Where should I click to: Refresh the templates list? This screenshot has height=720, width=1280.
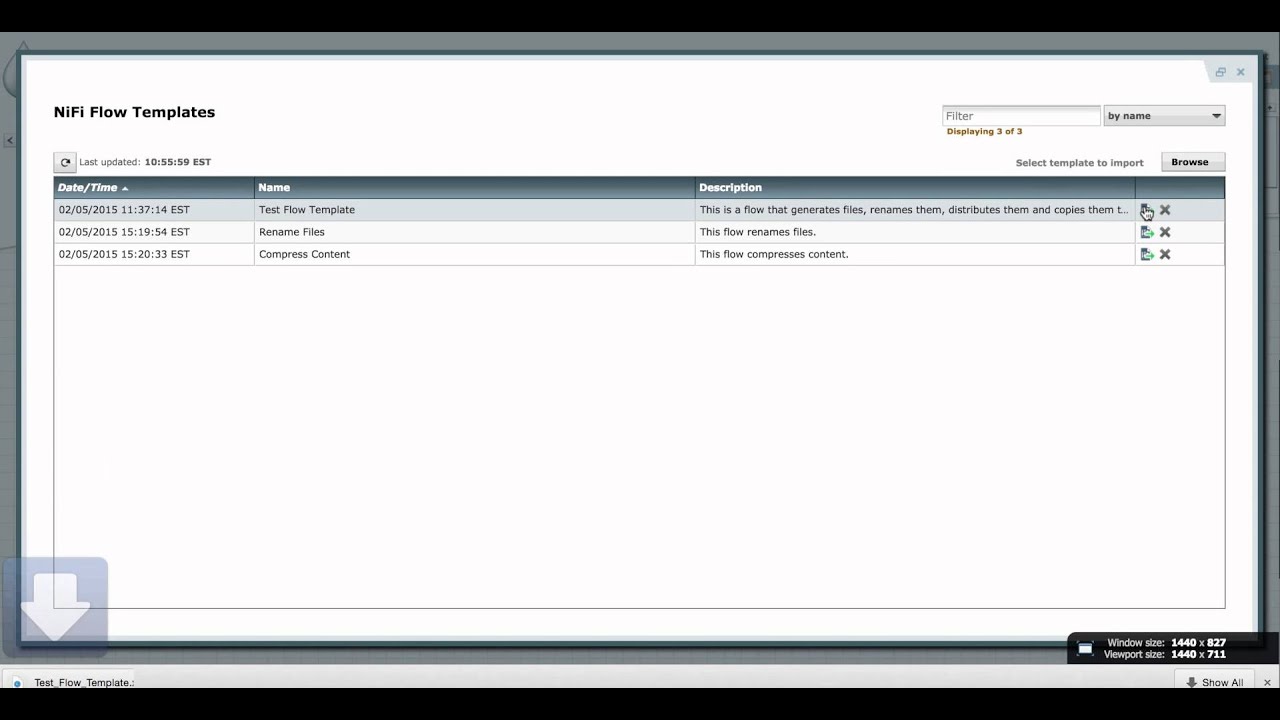[x=65, y=162]
